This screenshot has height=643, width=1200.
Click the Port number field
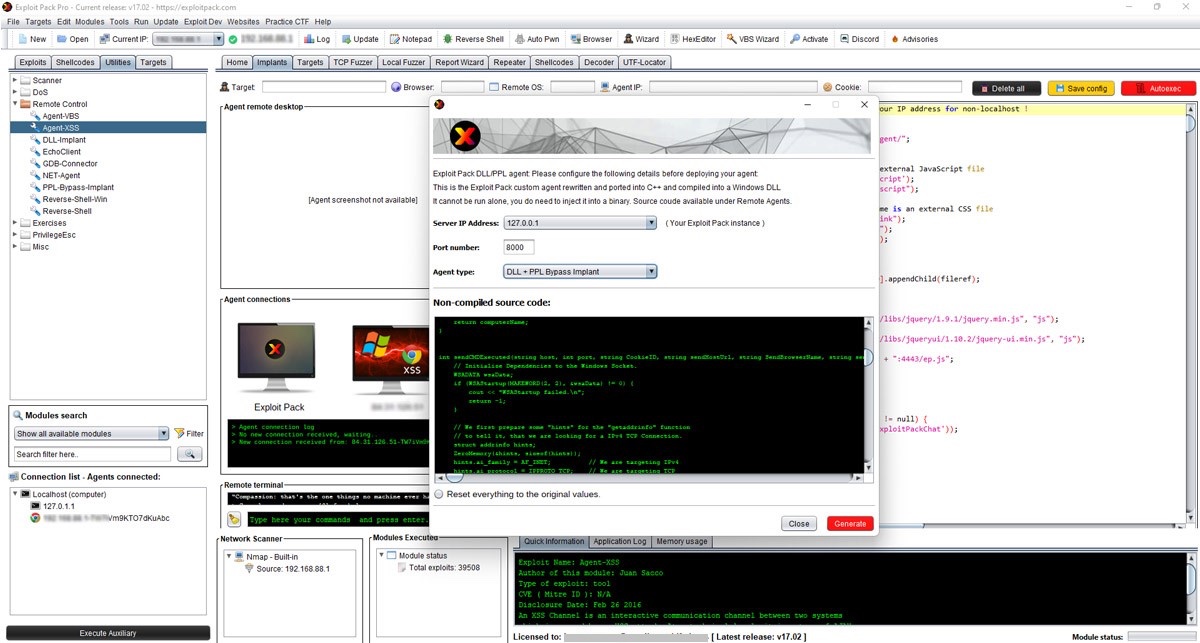pos(519,247)
